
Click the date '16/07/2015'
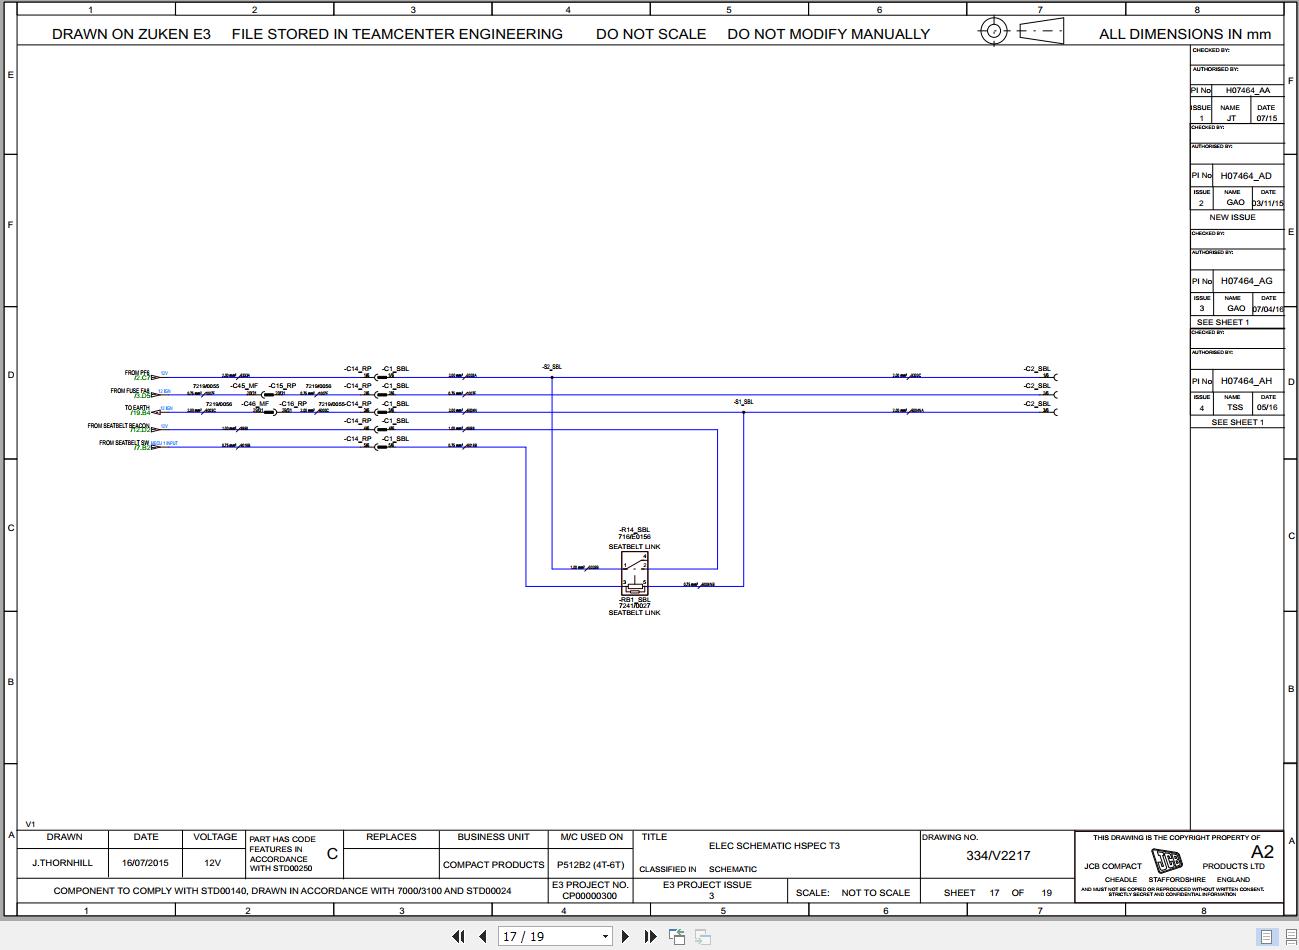click(x=146, y=862)
